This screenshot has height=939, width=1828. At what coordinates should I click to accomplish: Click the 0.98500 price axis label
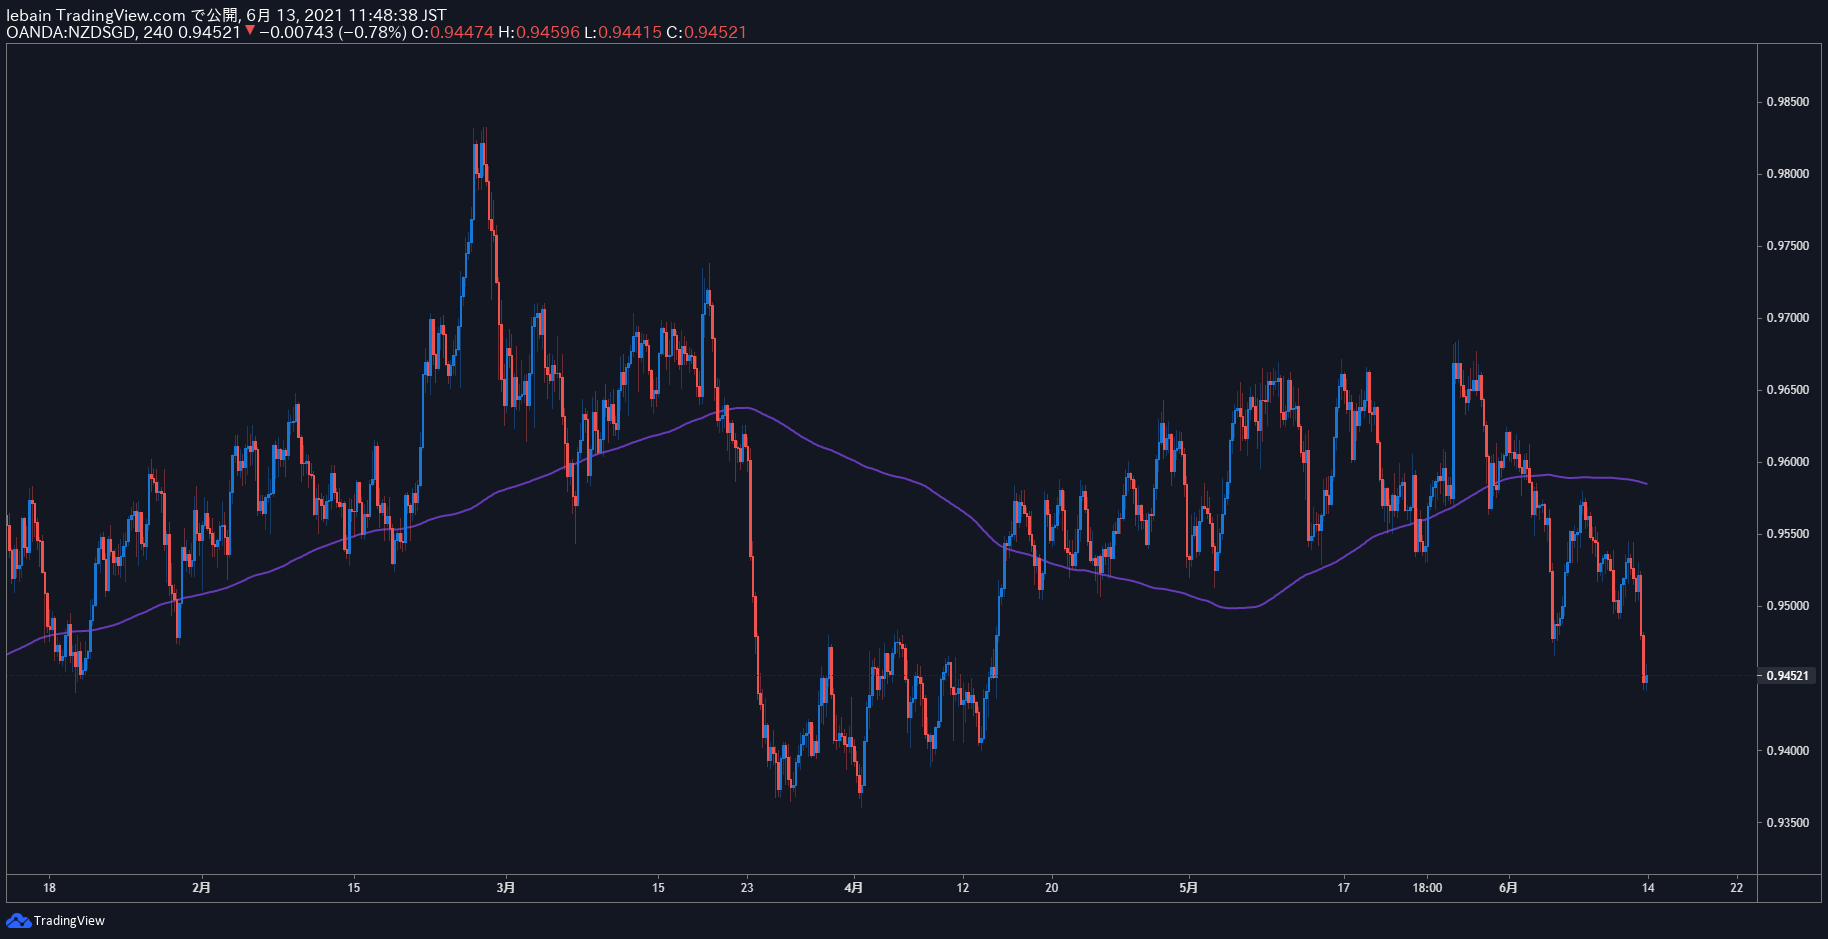[1787, 102]
